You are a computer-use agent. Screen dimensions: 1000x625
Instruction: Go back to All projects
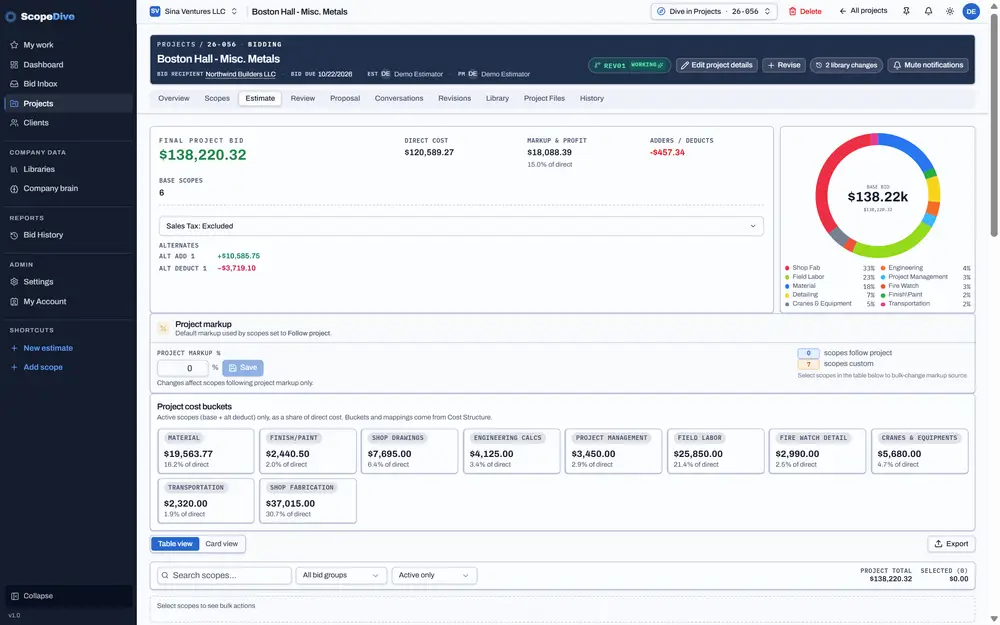click(863, 11)
